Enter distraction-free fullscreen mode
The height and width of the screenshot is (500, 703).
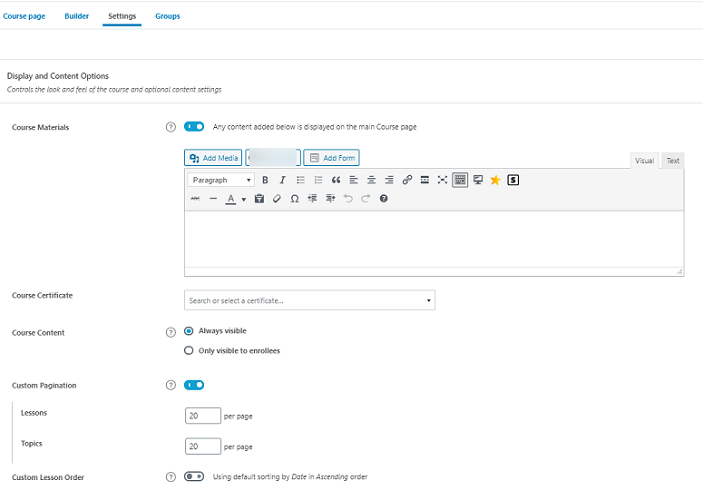coord(443,180)
